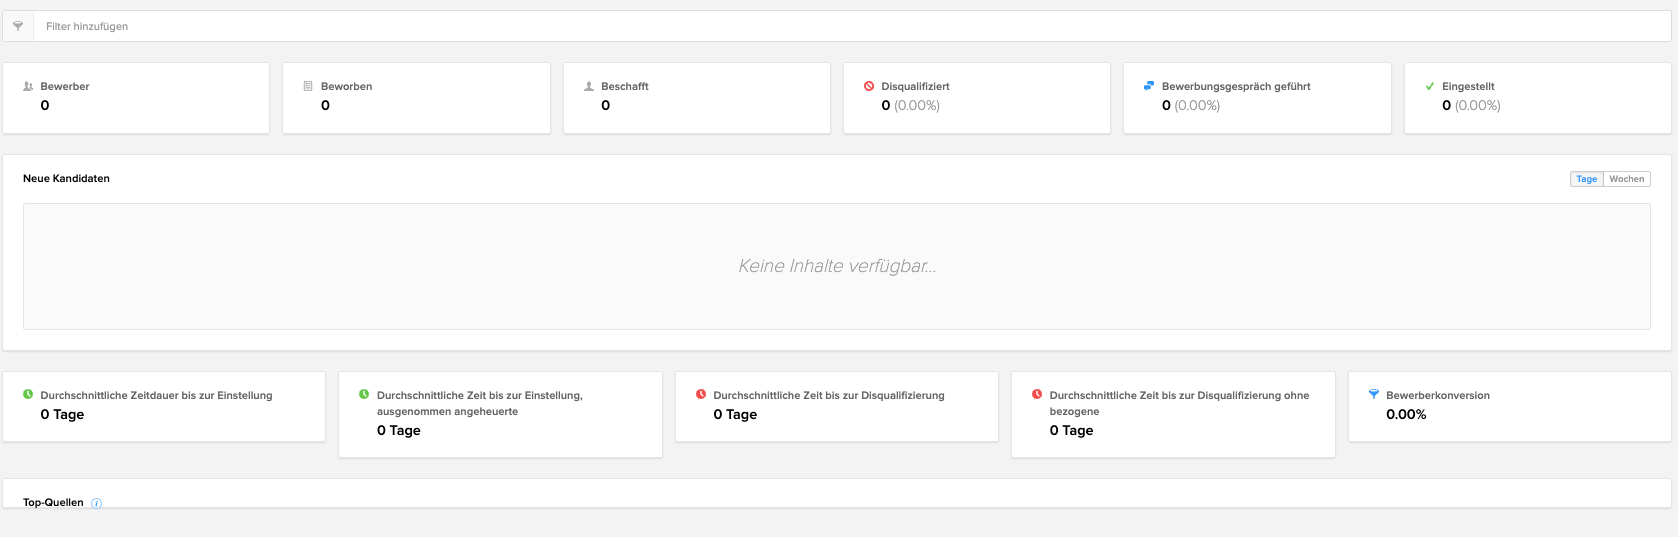Click the '0 Tage' value under Zeit bis zur Disqualifizierung
The height and width of the screenshot is (537, 1678).
point(735,415)
